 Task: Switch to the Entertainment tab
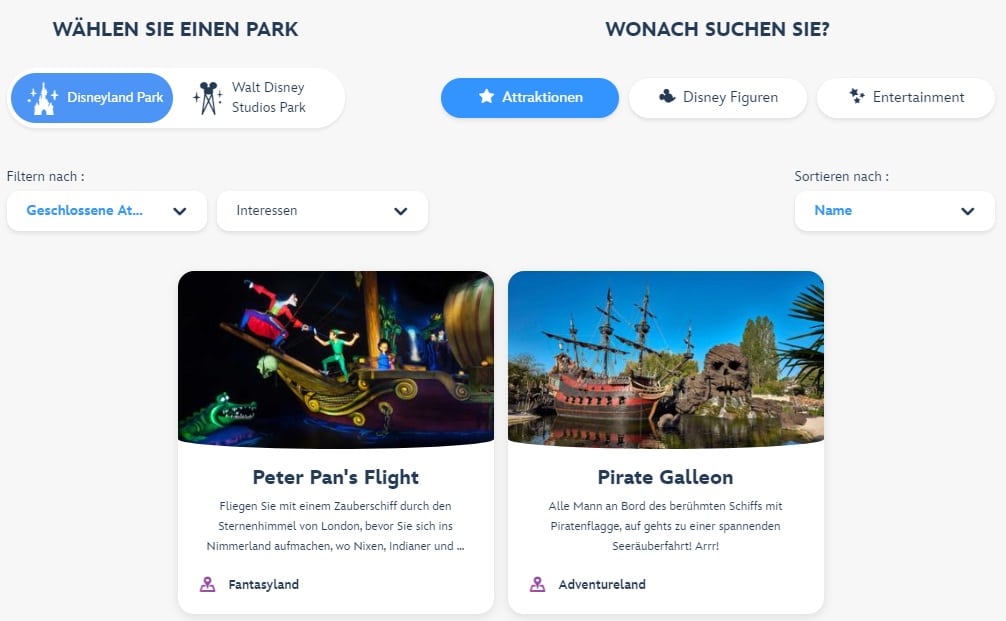(x=906, y=98)
